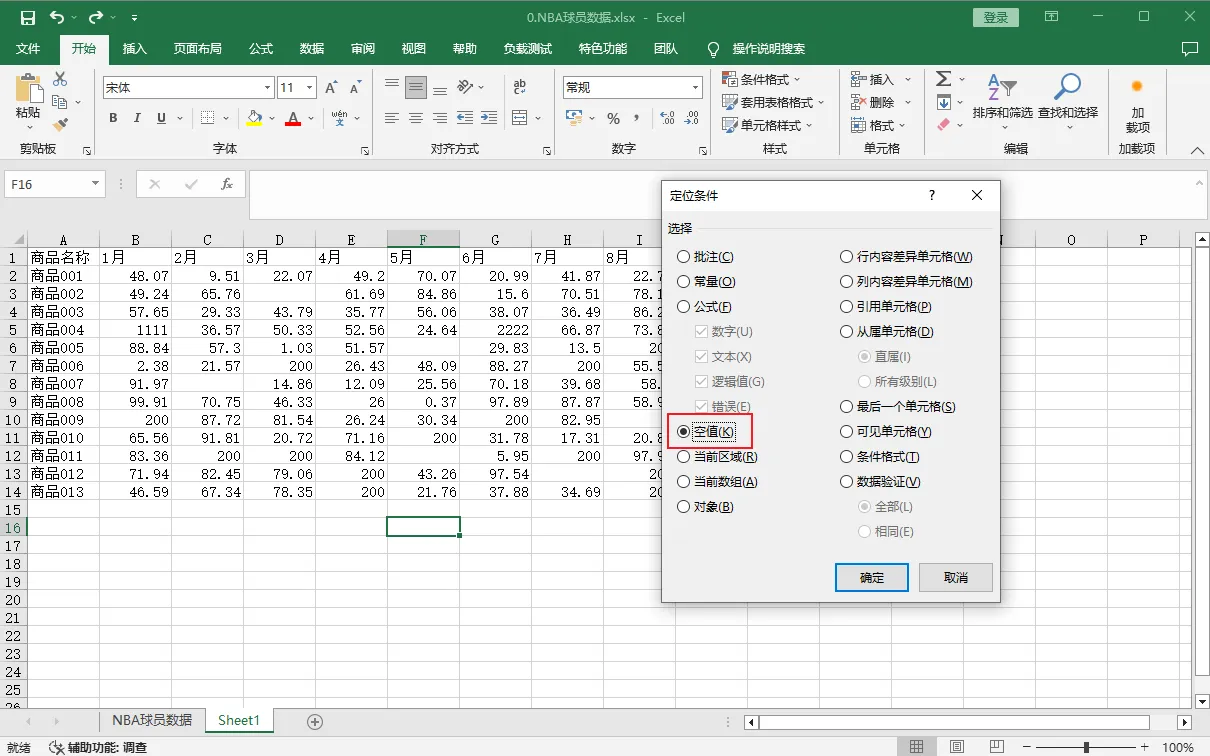Select the 批注 radio option
The width and height of the screenshot is (1210, 756).
tap(706, 257)
